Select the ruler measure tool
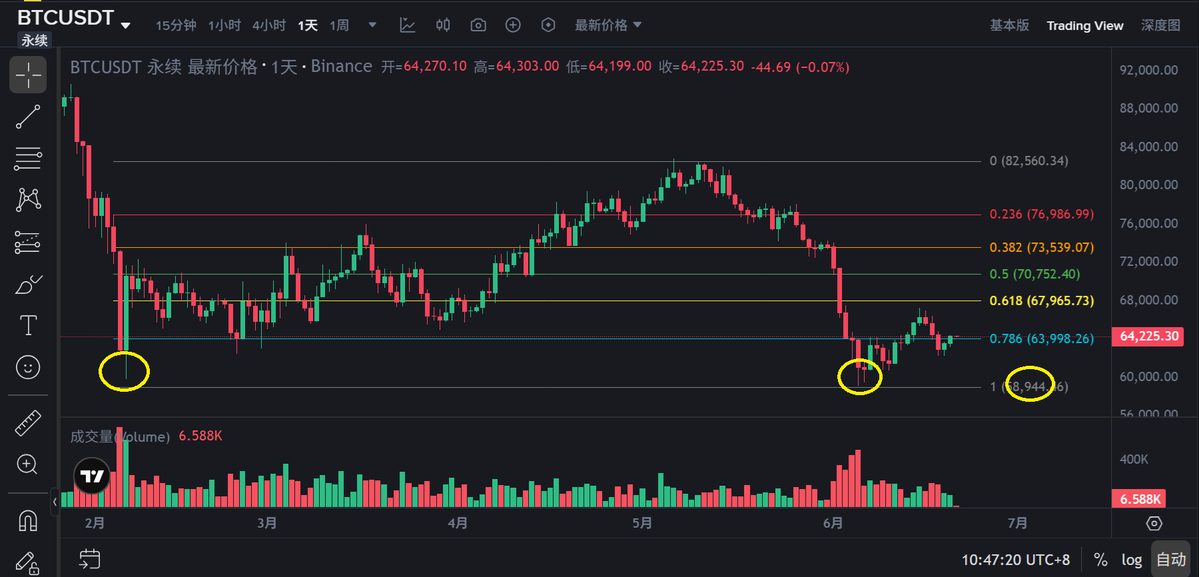The height and width of the screenshot is (577, 1199). (28, 423)
